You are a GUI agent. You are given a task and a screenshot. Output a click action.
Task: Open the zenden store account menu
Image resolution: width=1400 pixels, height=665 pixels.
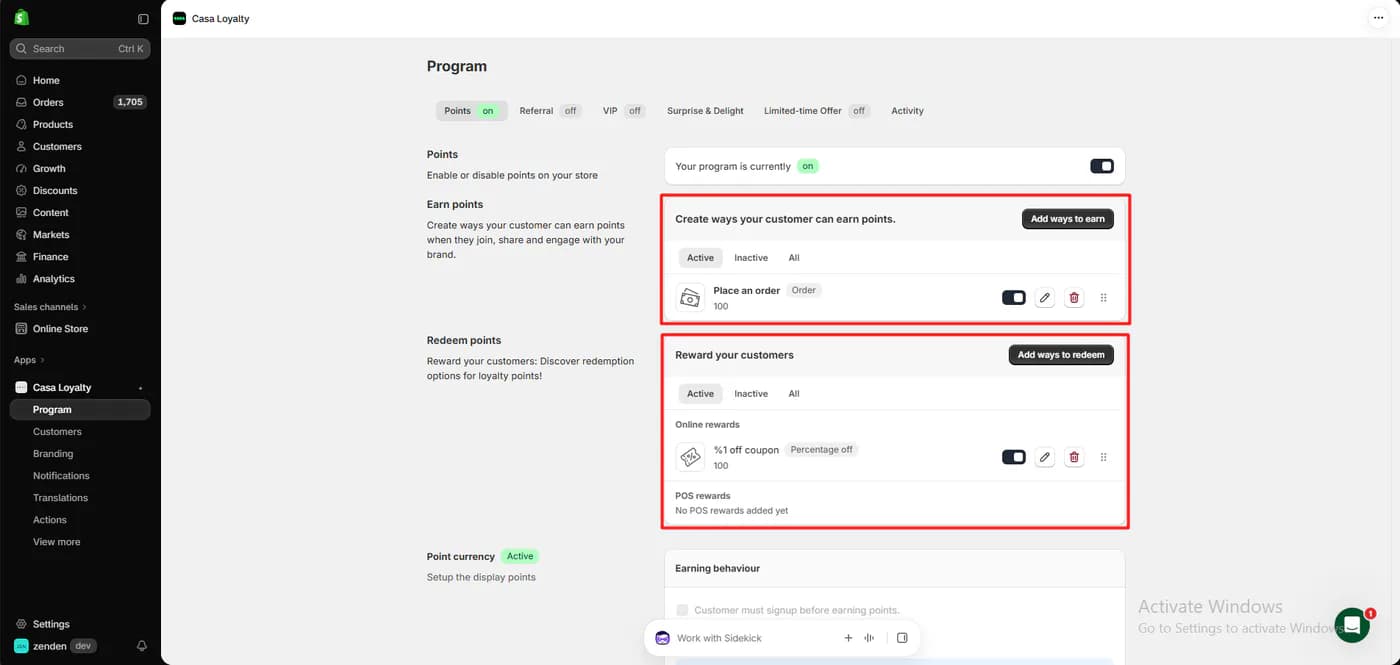pos(55,646)
